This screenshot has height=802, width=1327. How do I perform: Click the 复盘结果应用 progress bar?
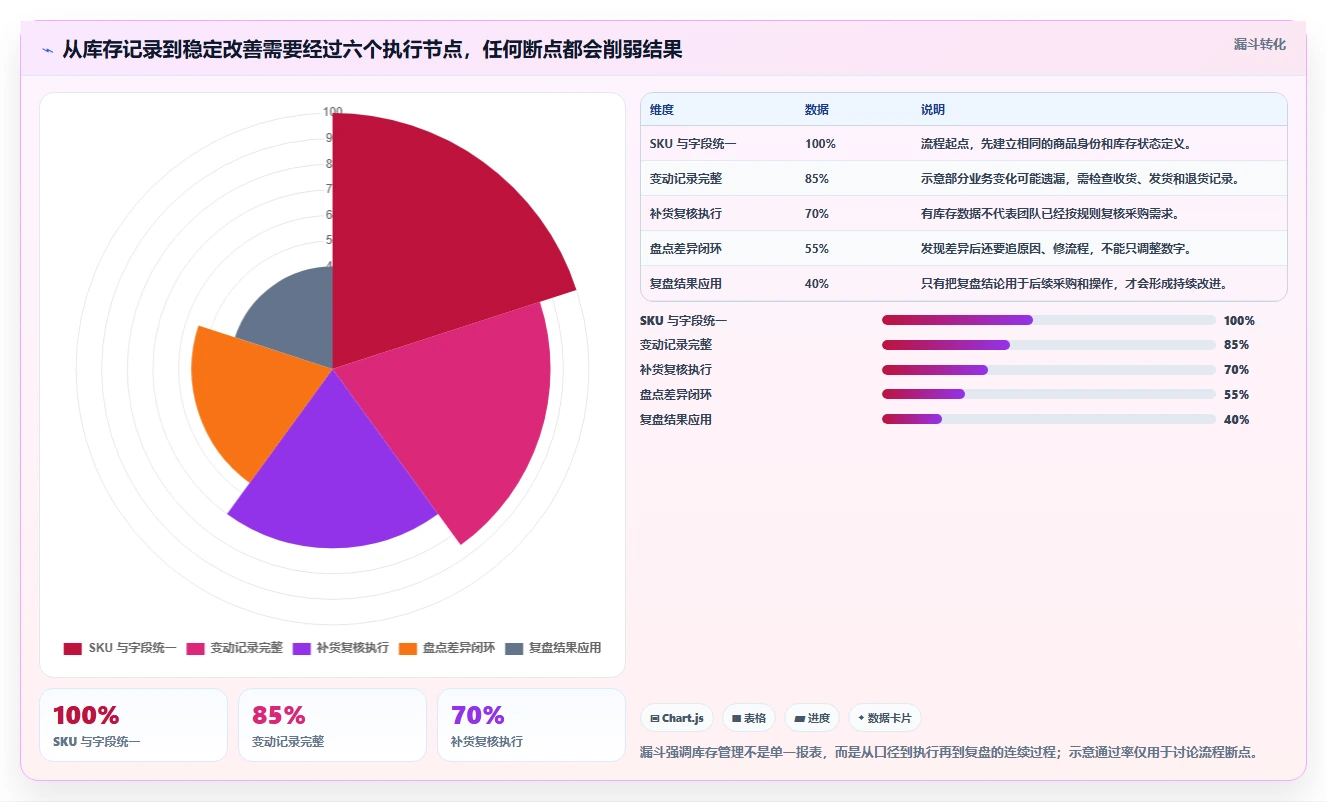tap(1049, 420)
